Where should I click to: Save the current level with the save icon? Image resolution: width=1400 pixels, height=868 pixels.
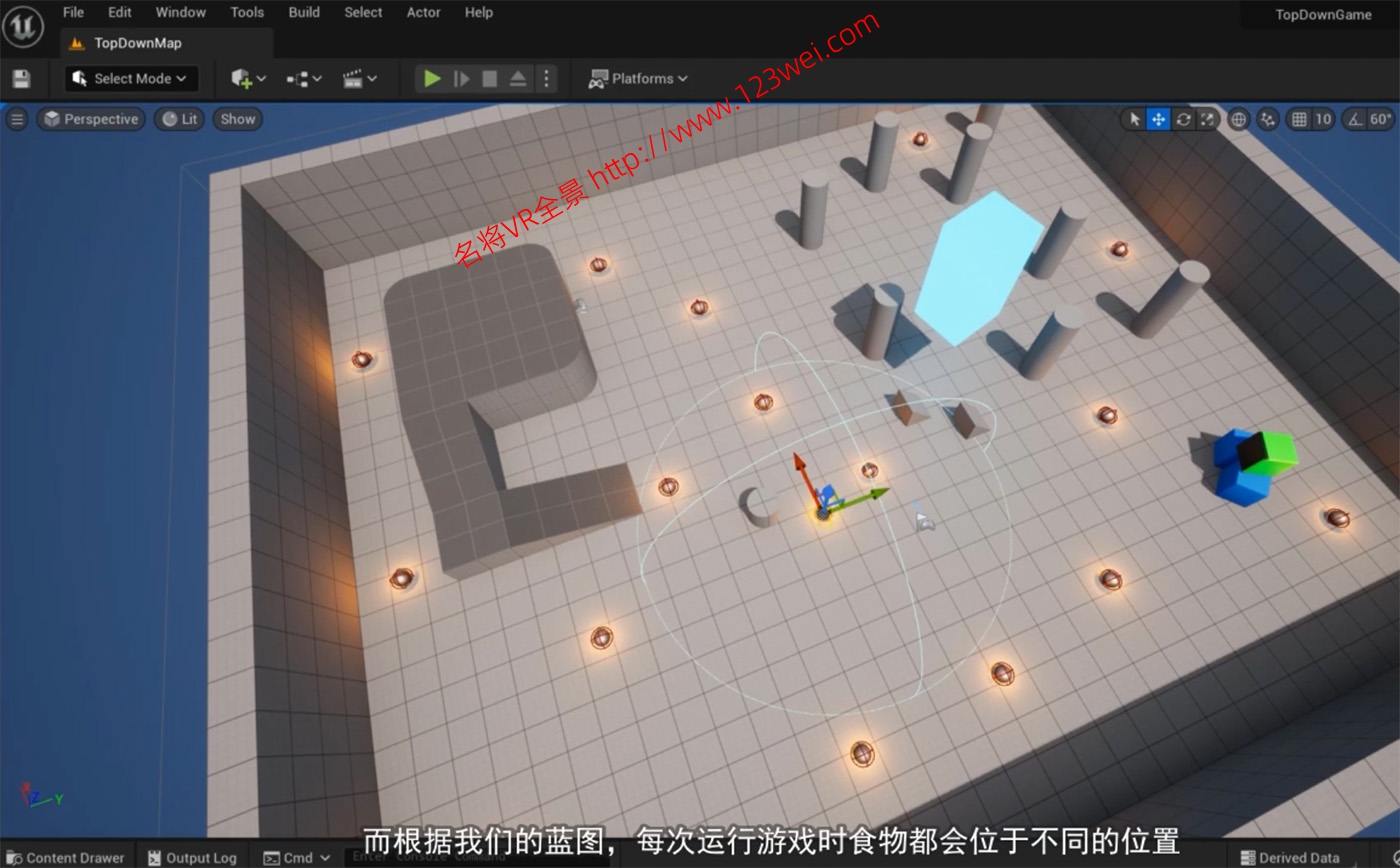point(22,78)
